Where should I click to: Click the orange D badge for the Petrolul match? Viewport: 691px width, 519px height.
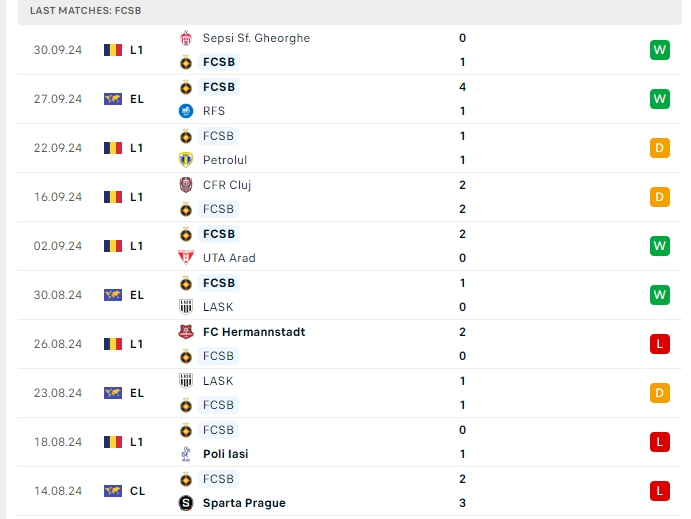pyautogui.click(x=659, y=148)
